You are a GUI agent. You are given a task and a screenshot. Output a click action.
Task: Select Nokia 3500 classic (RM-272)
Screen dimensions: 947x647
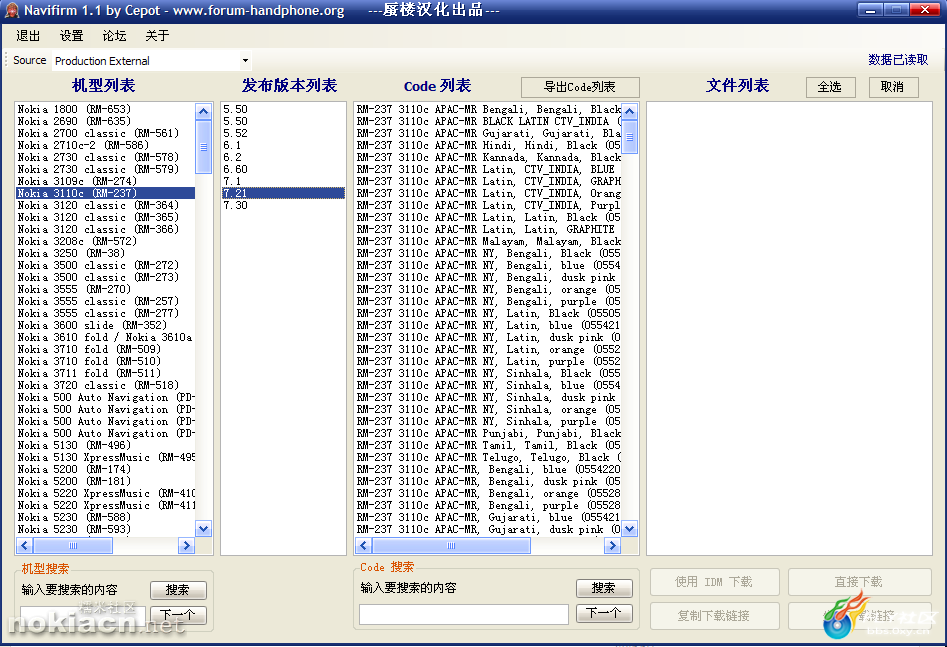click(105, 265)
